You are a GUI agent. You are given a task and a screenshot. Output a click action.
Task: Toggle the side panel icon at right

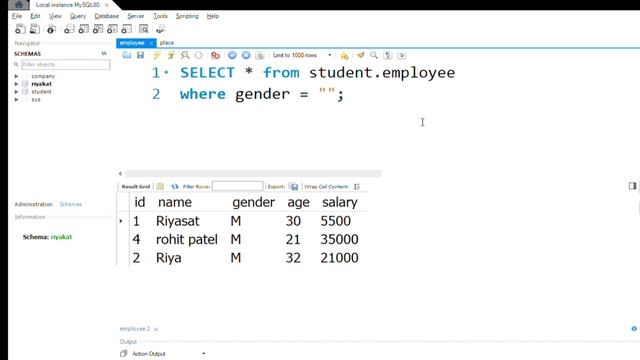[x=632, y=186]
